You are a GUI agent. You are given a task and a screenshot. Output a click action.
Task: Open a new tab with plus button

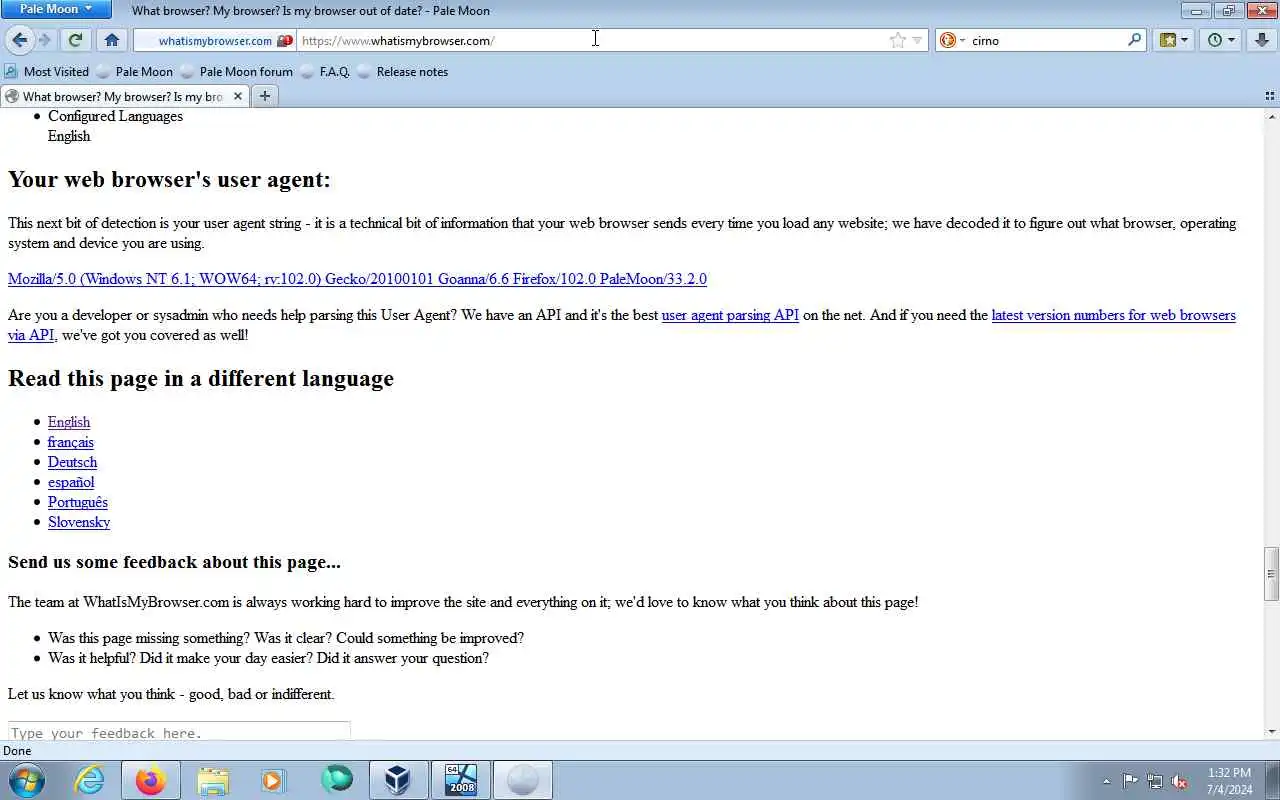point(264,96)
